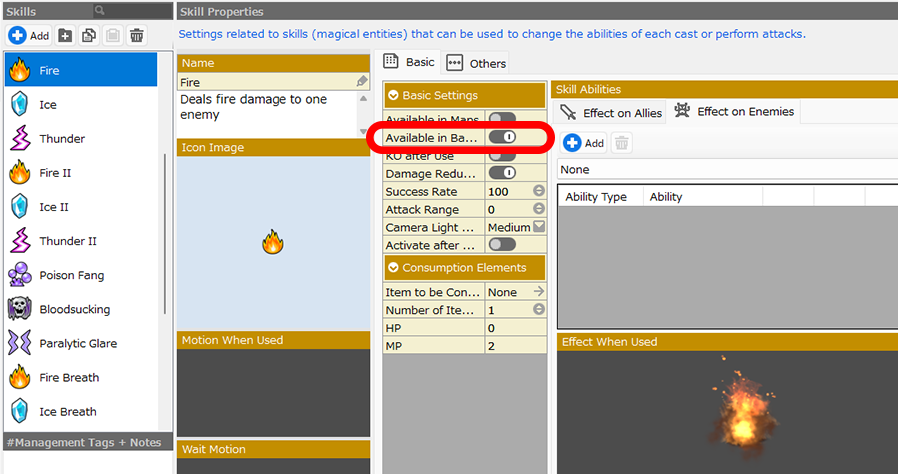
Task: Click the add folder icon in Skills toolbar
Action: 65,35
